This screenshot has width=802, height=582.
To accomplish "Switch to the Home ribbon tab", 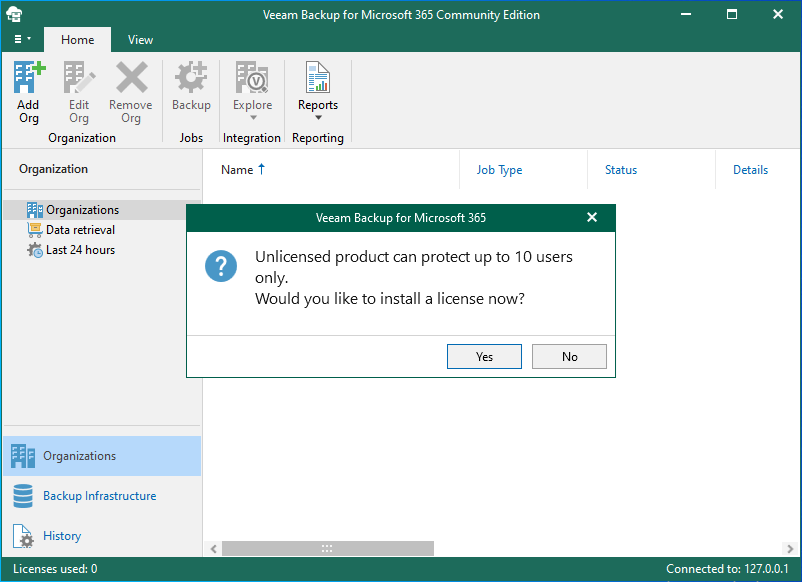I will tap(77, 39).
